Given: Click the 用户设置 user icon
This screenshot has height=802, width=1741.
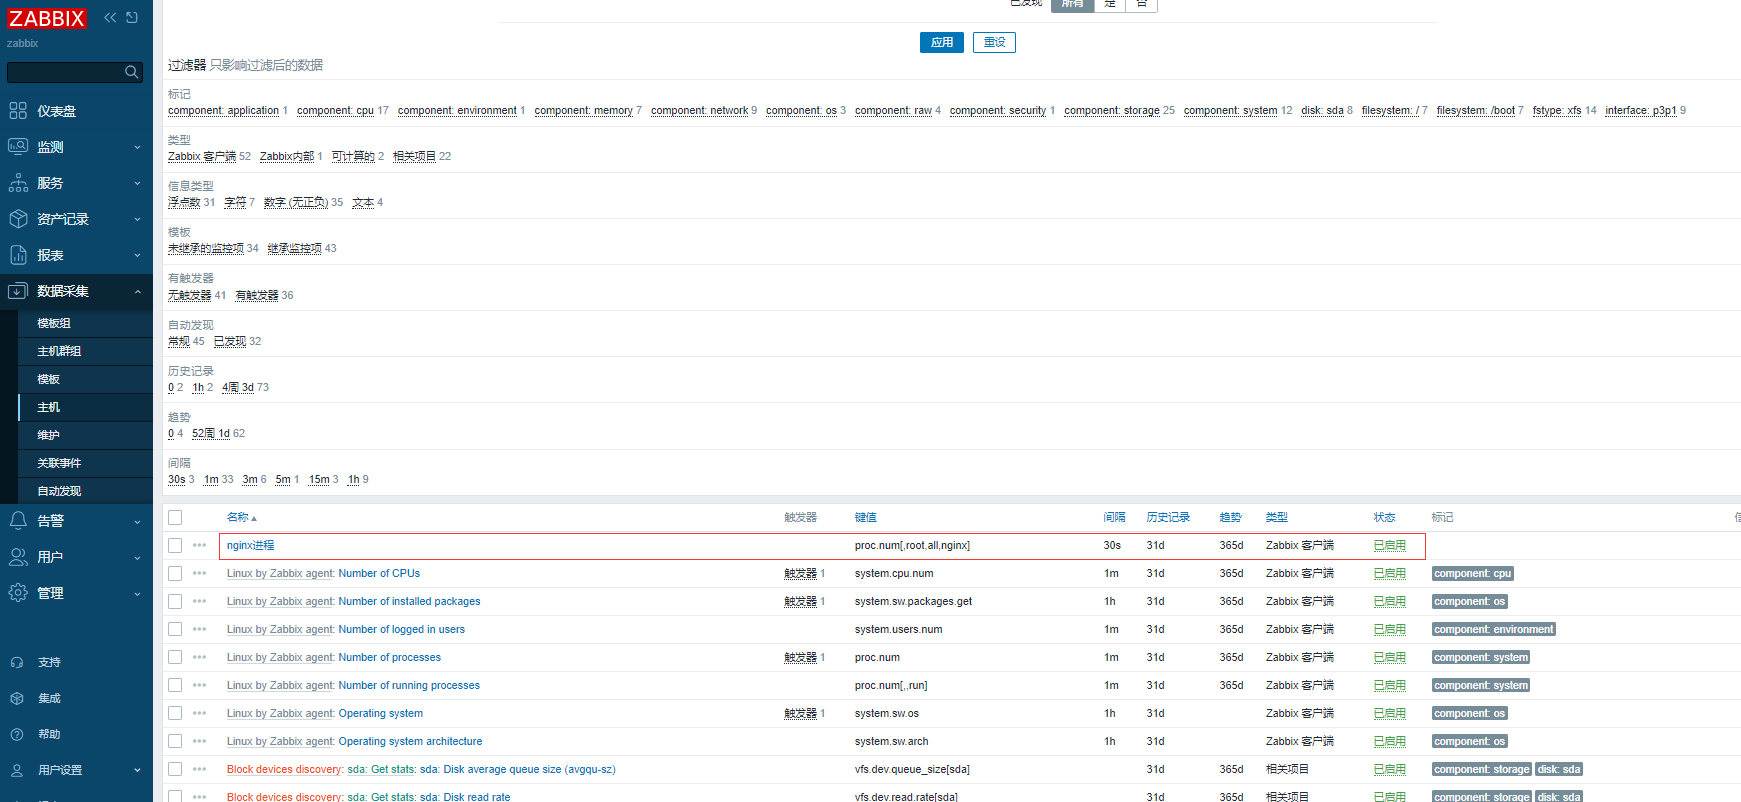Looking at the screenshot, I should click(17, 770).
